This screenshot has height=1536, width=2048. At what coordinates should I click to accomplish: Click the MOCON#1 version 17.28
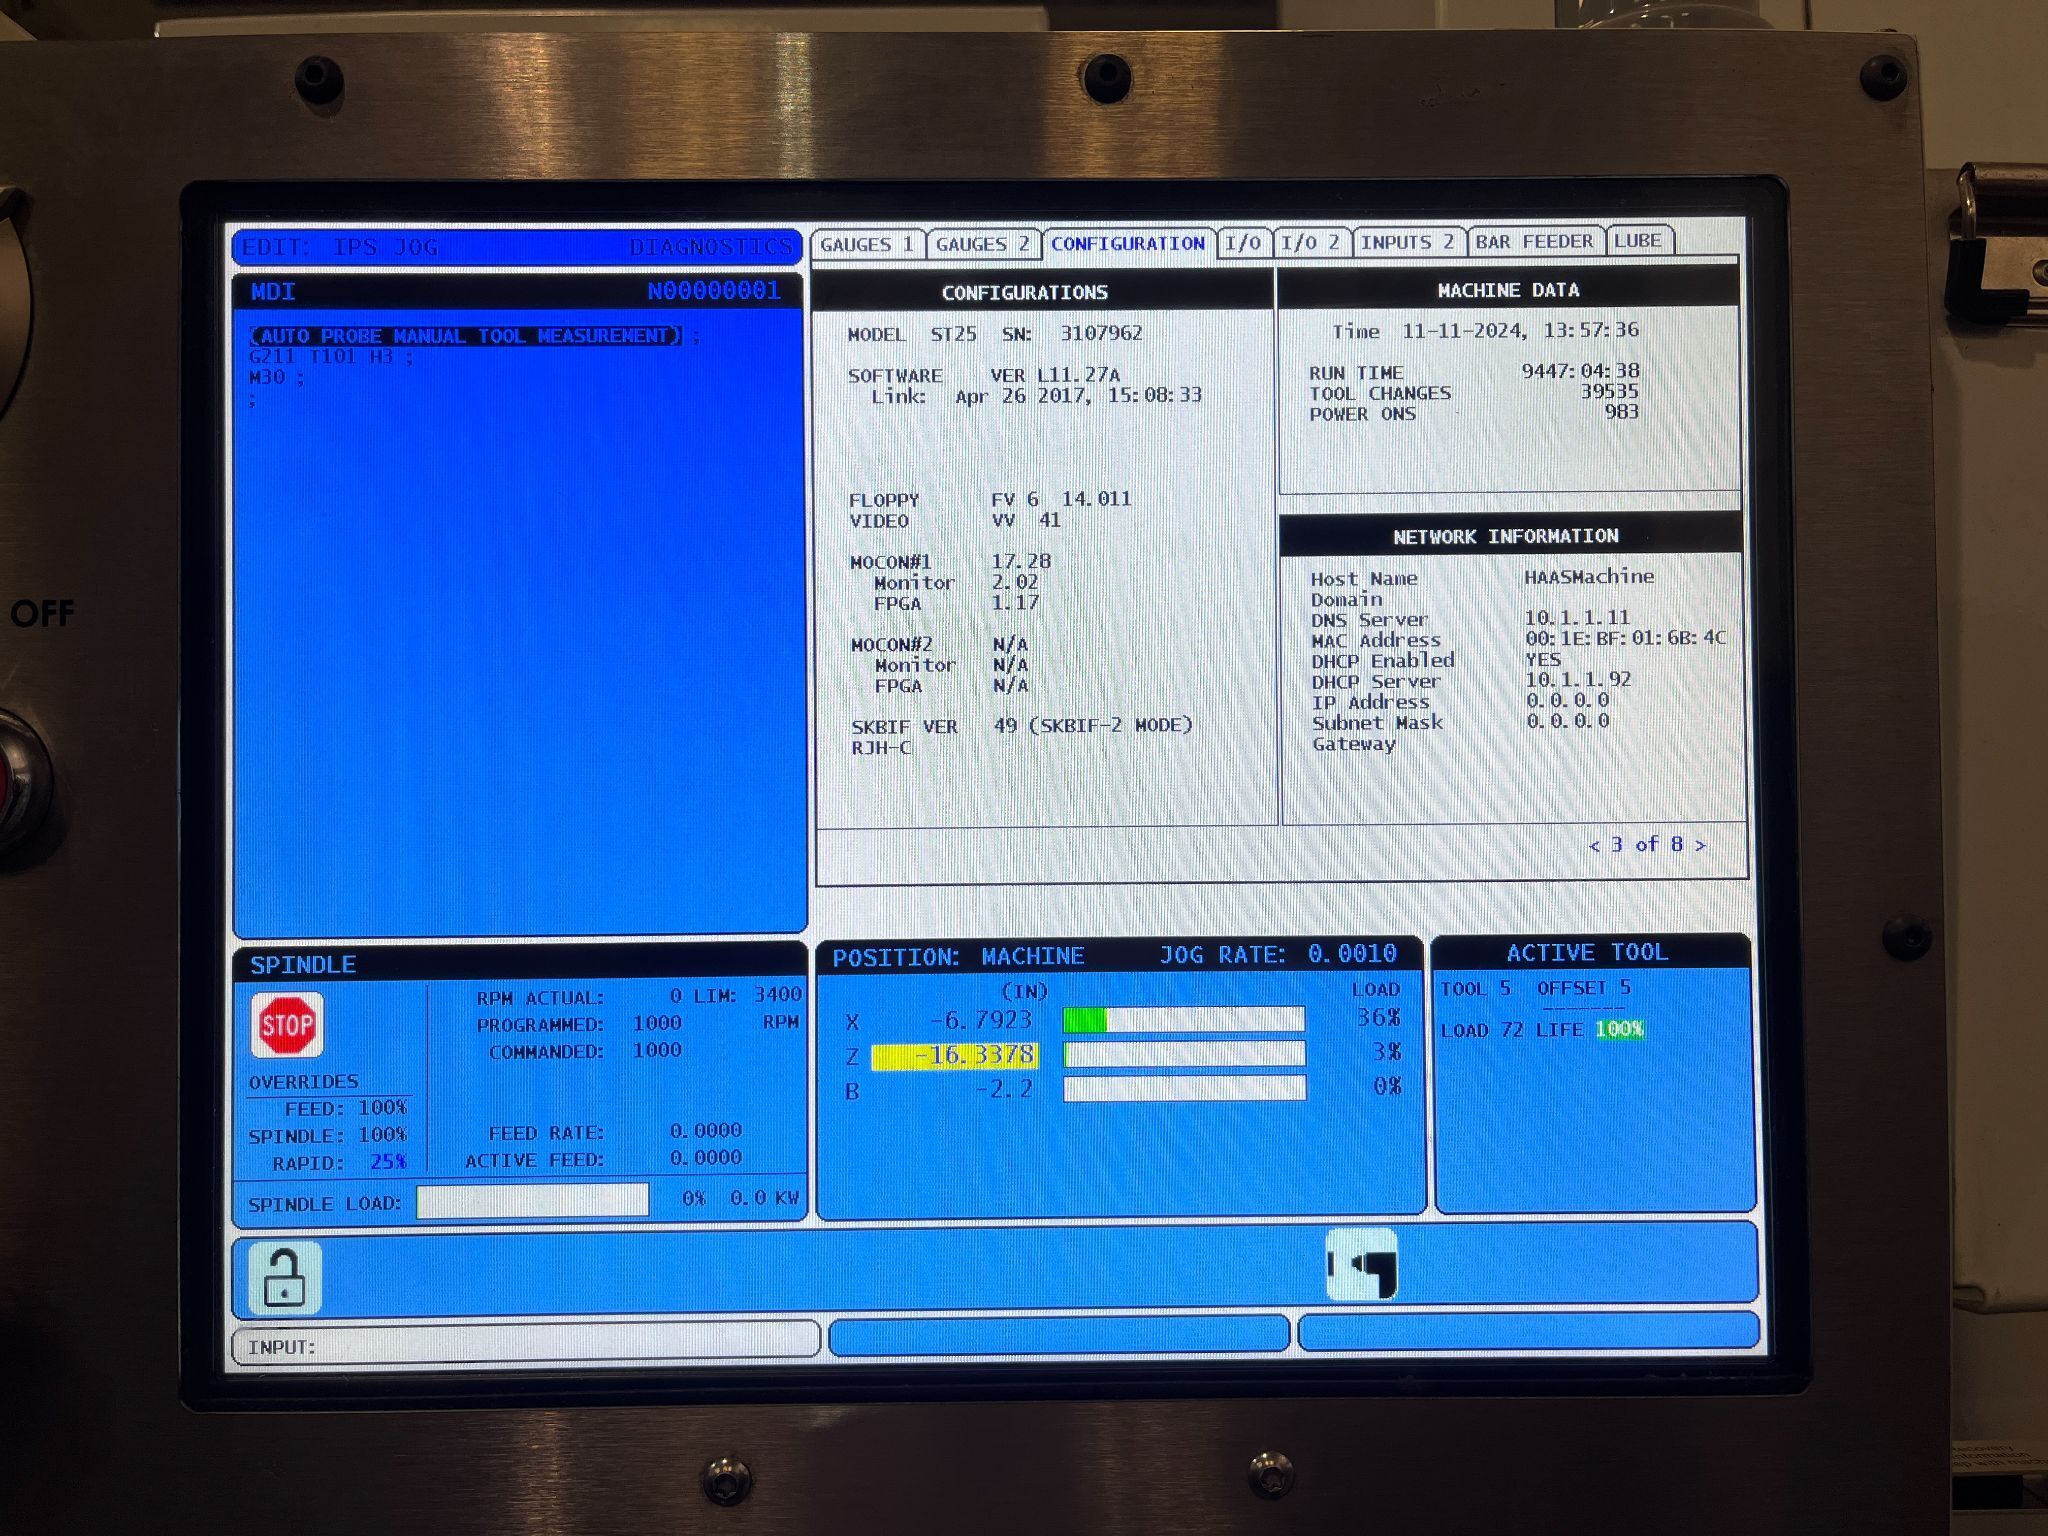[x=1021, y=561]
